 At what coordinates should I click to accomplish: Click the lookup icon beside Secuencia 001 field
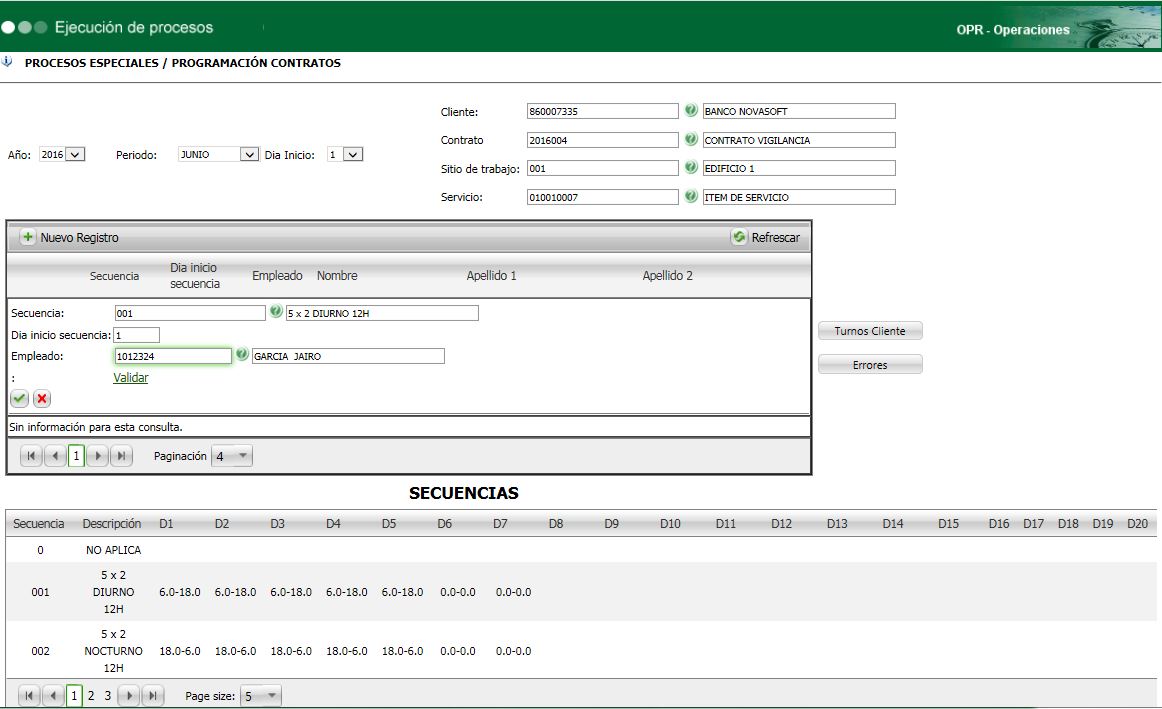click(276, 312)
